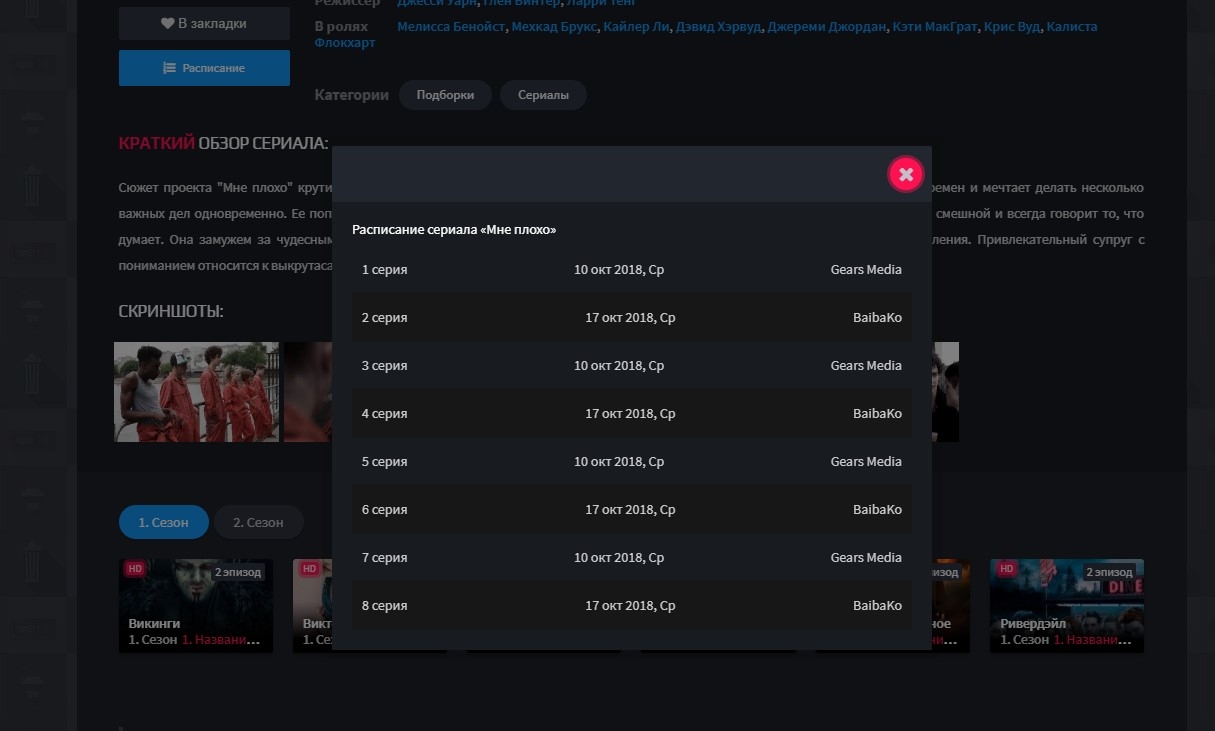This screenshot has height=731, width=1215.
Task: Open actor link Кэти МакГрат
Action: pyautogui.click(x=935, y=26)
